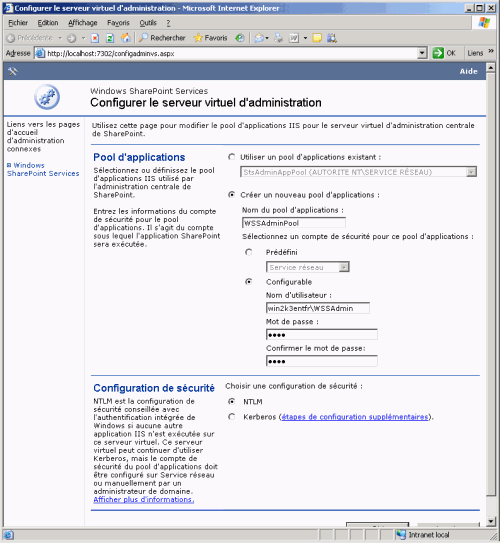Click the vertical scrollbar down arrow
500x543 pixels.
491,522
